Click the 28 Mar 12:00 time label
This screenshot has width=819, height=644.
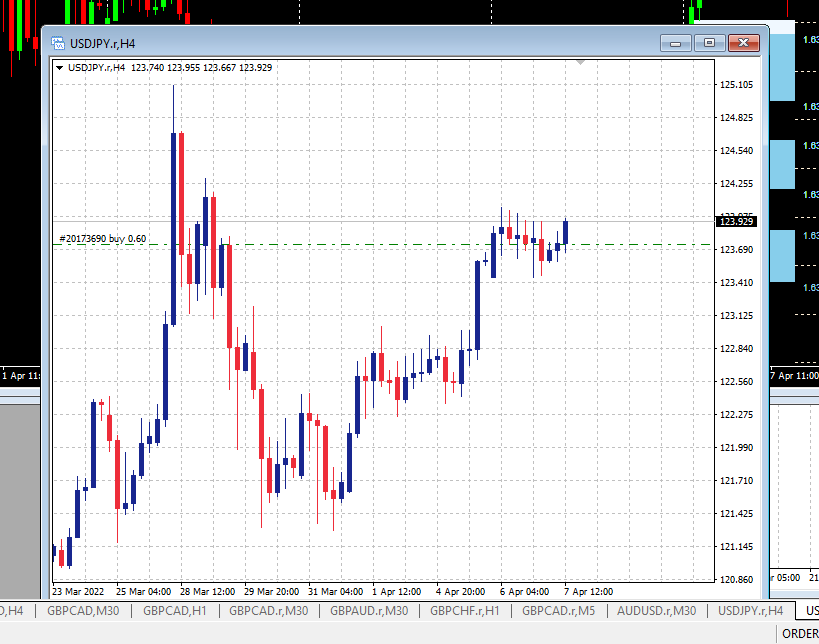tap(207, 592)
